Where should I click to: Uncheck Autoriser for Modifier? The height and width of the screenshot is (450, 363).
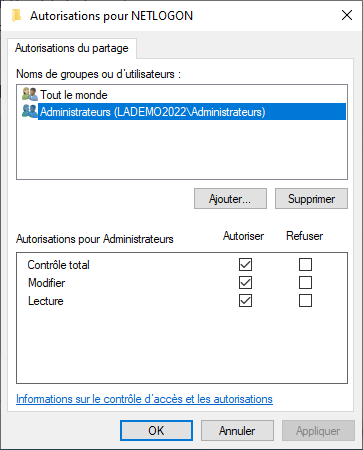coord(245,283)
